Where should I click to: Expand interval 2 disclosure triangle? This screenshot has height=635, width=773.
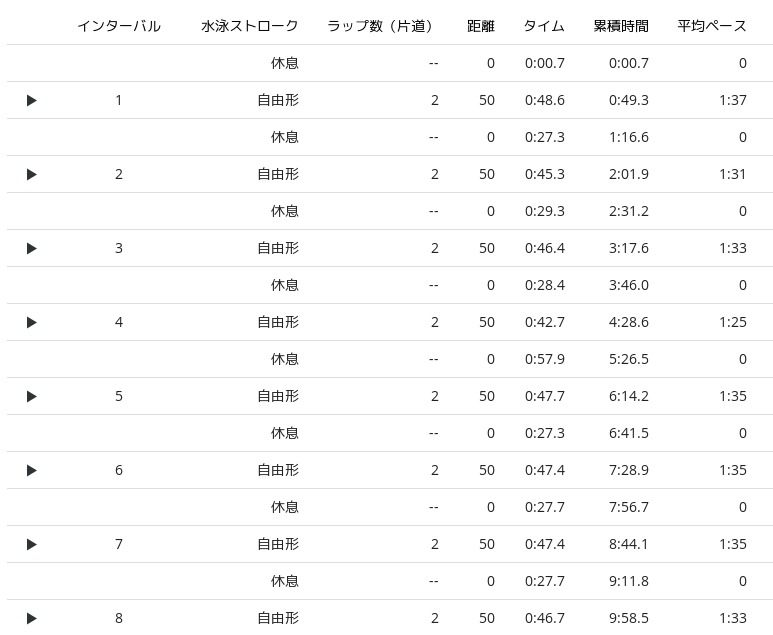coord(32,174)
